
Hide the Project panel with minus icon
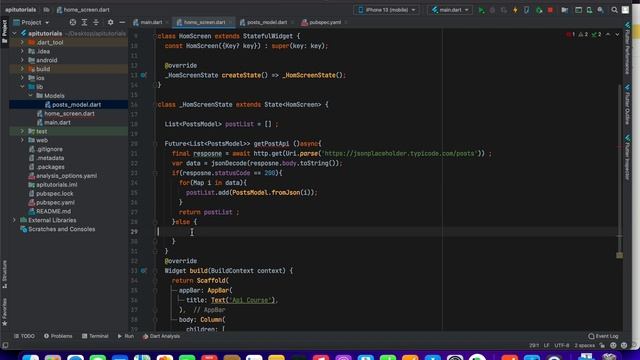point(122,22)
